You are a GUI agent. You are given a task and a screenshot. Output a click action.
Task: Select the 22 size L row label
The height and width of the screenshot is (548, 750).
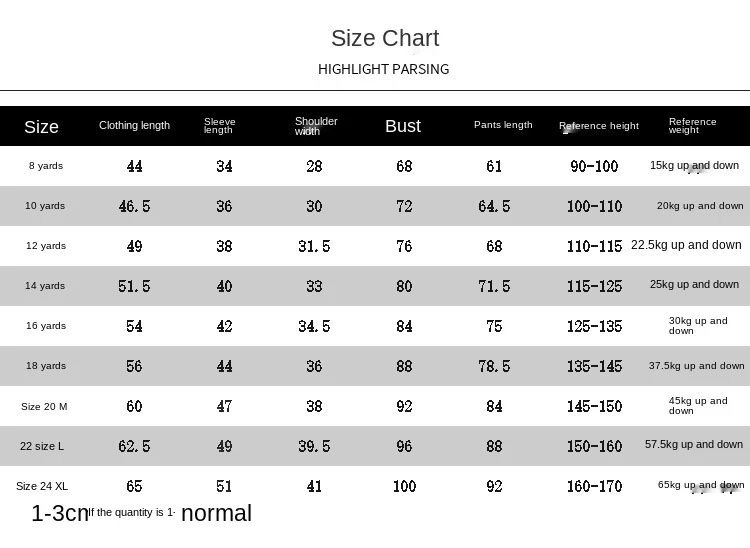[x=42, y=446]
